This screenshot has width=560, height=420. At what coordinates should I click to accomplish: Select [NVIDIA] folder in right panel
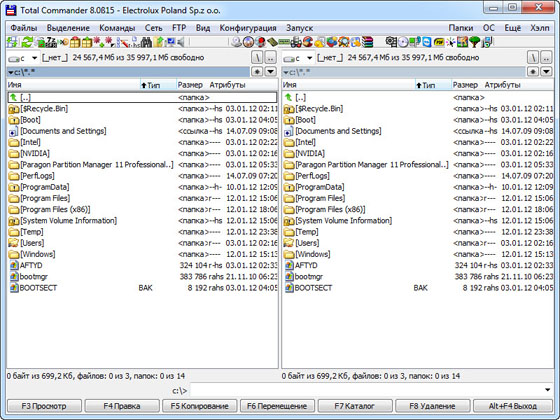(418, 154)
